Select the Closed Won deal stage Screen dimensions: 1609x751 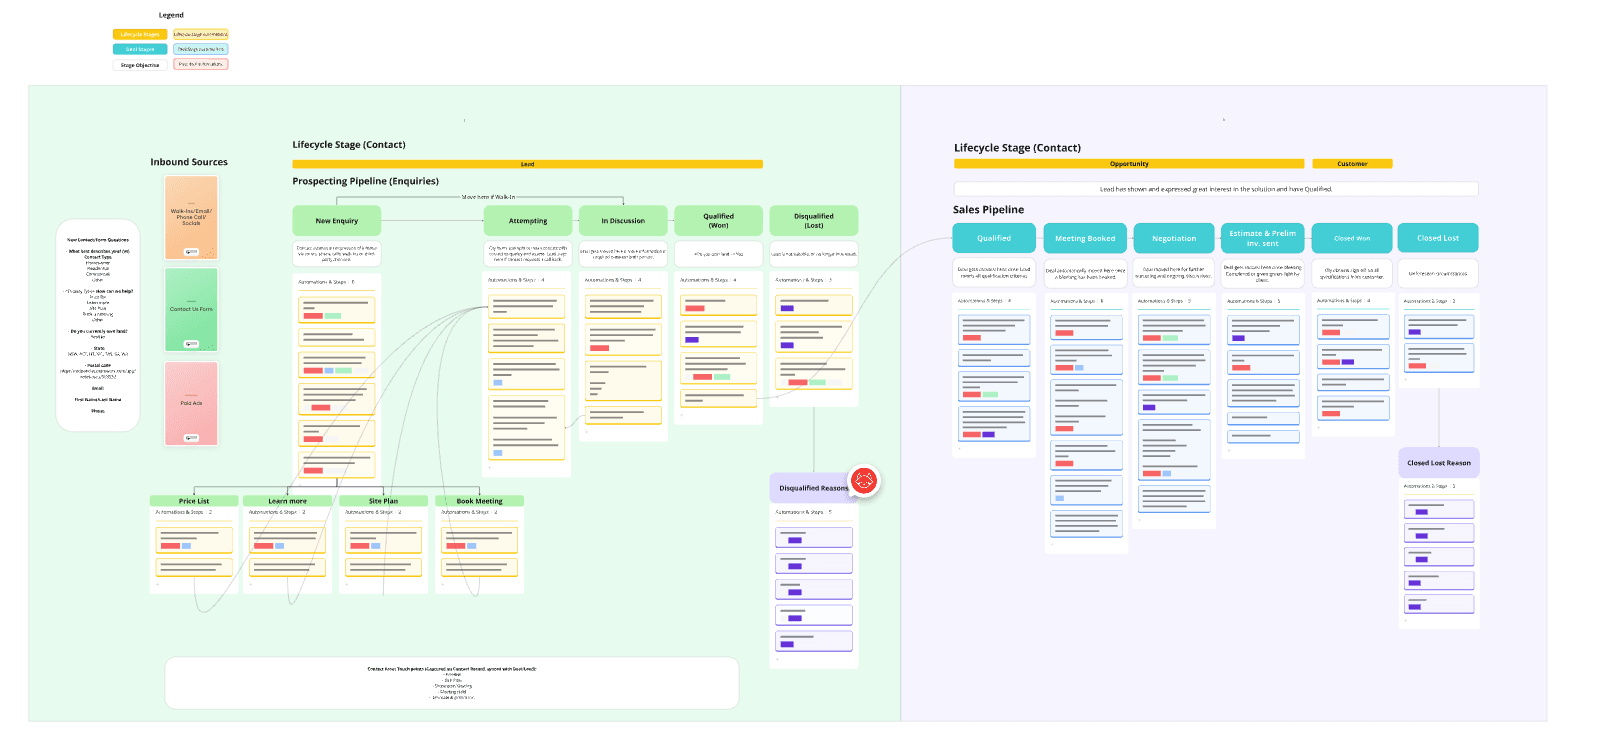[1352, 238]
